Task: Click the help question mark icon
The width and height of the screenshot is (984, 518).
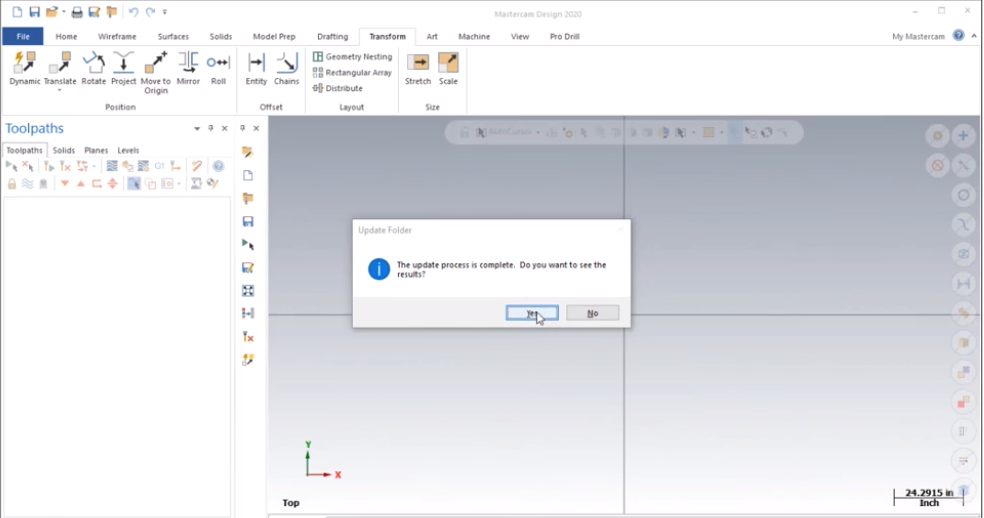Action: tap(958, 36)
